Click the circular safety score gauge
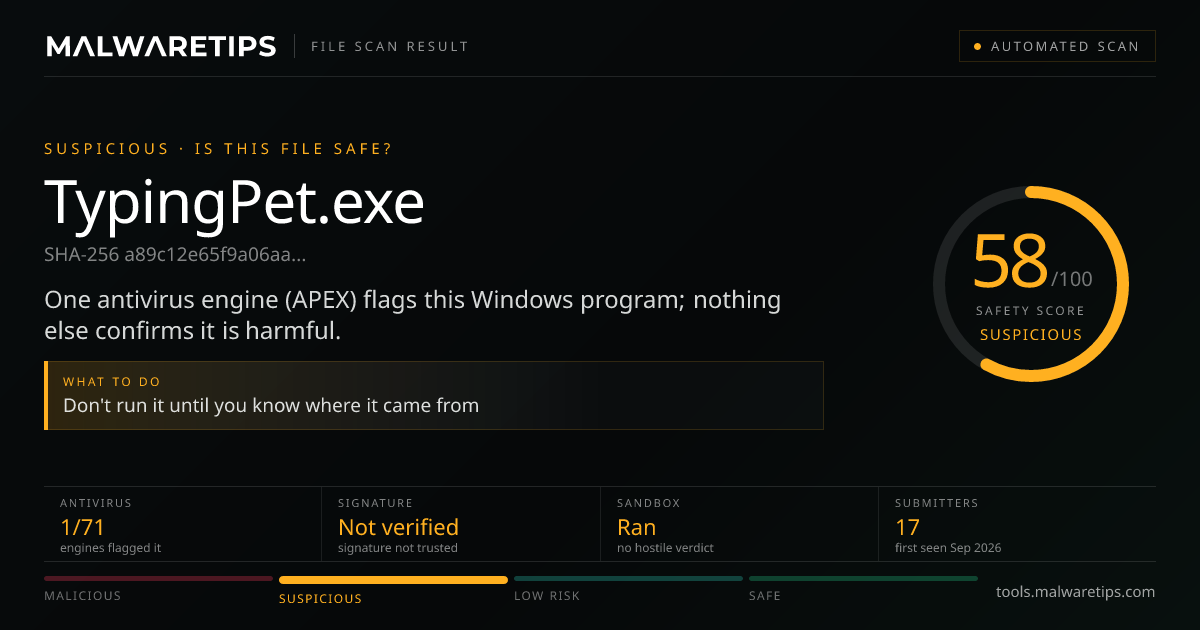 tap(1031, 283)
